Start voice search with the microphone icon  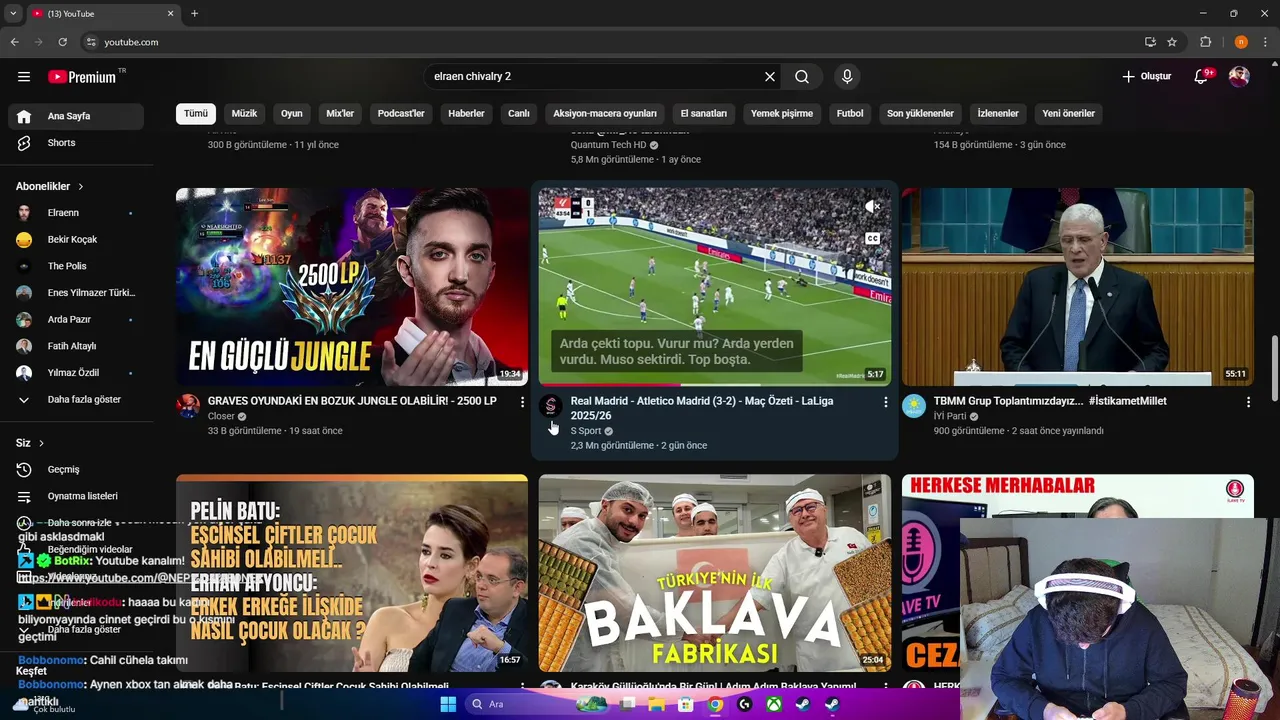(847, 77)
